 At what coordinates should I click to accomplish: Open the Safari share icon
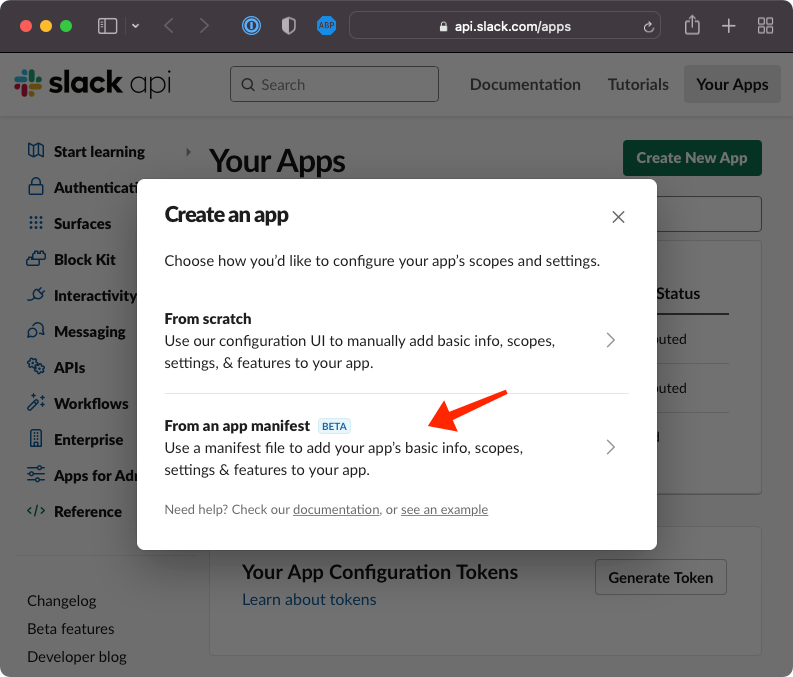pos(692,25)
